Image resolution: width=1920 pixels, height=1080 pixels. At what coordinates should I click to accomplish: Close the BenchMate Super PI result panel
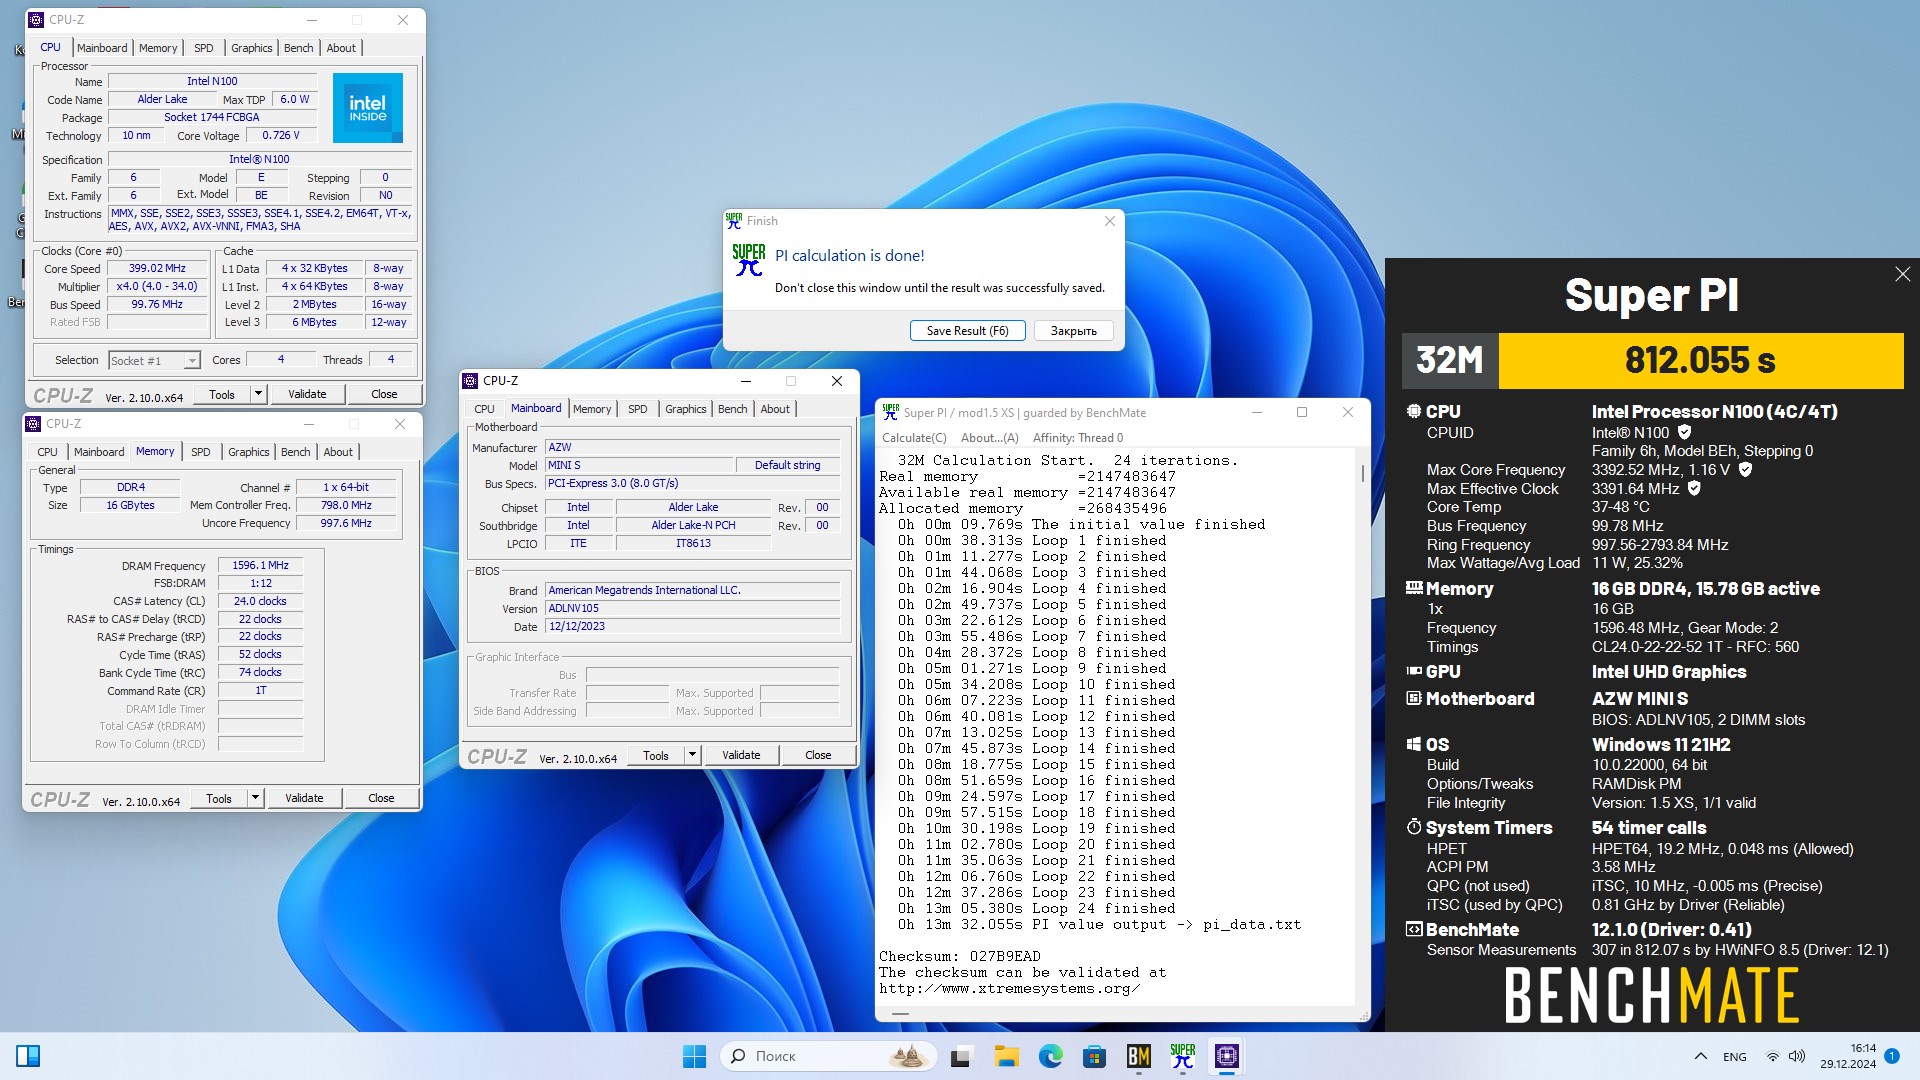[x=1902, y=274]
